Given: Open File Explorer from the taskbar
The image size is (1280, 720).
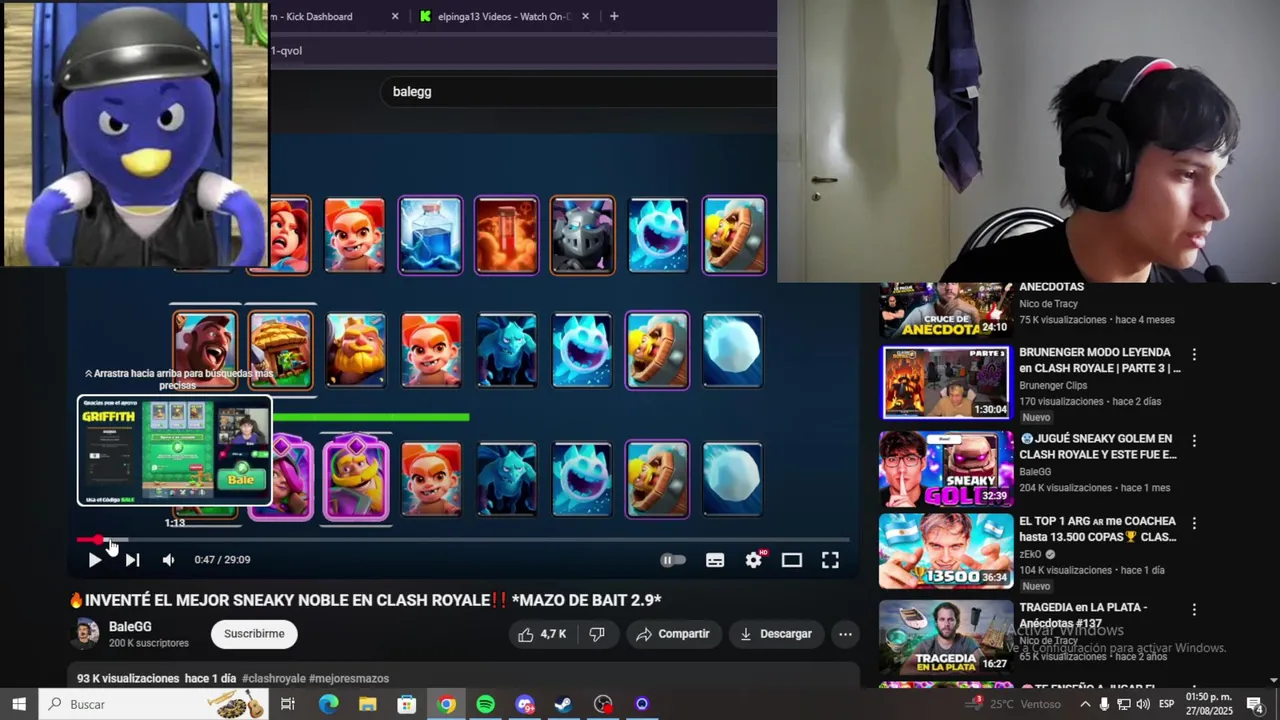Looking at the screenshot, I should [x=367, y=704].
